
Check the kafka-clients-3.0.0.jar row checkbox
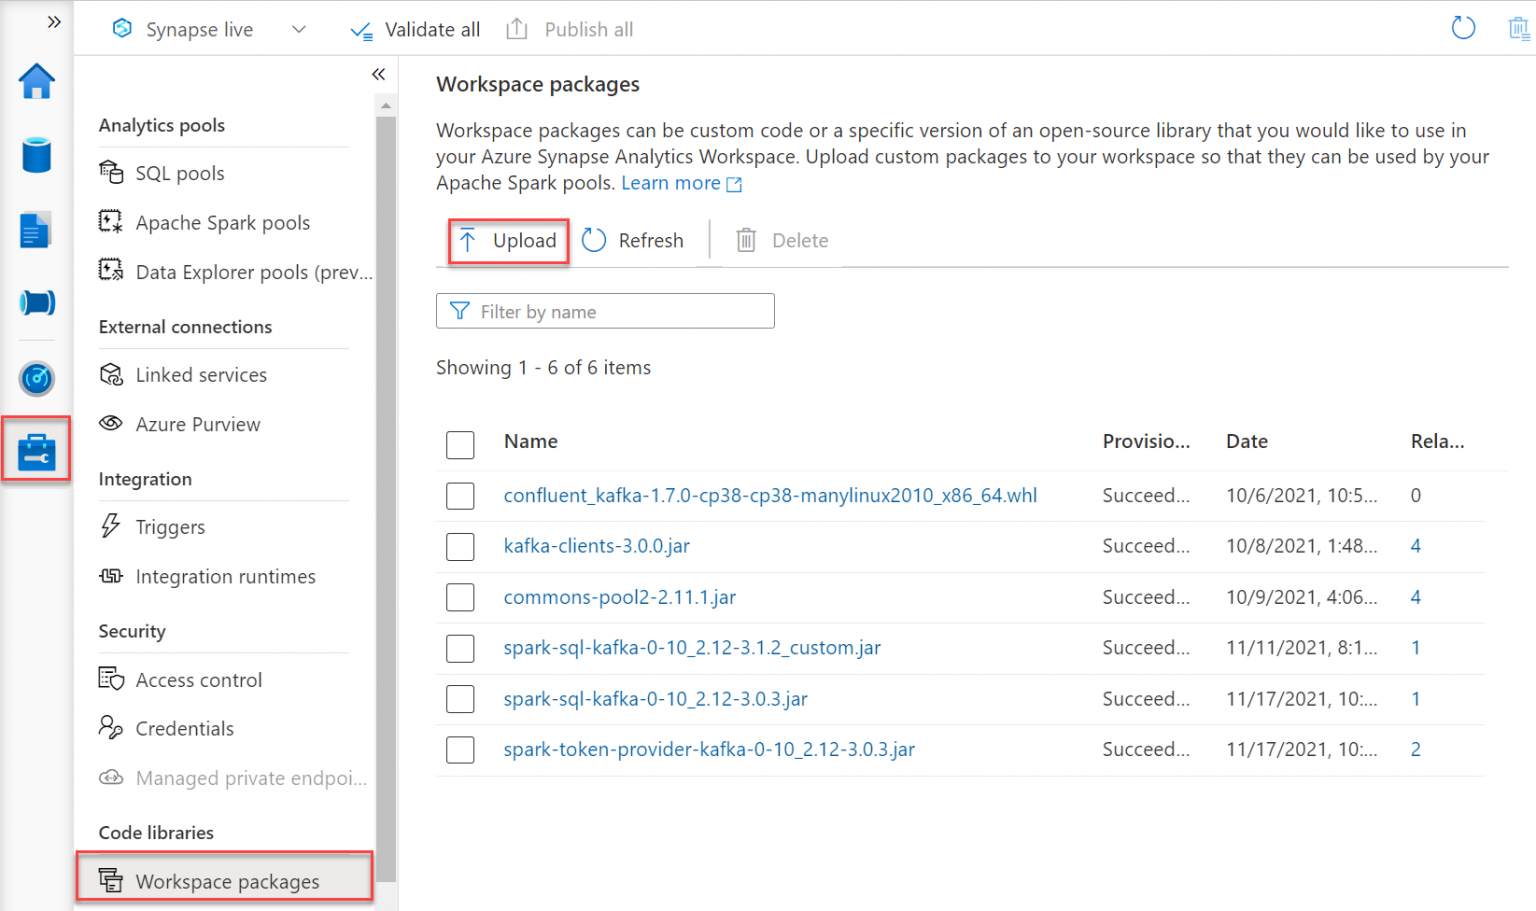pyautogui.click(x=460, y=546)
